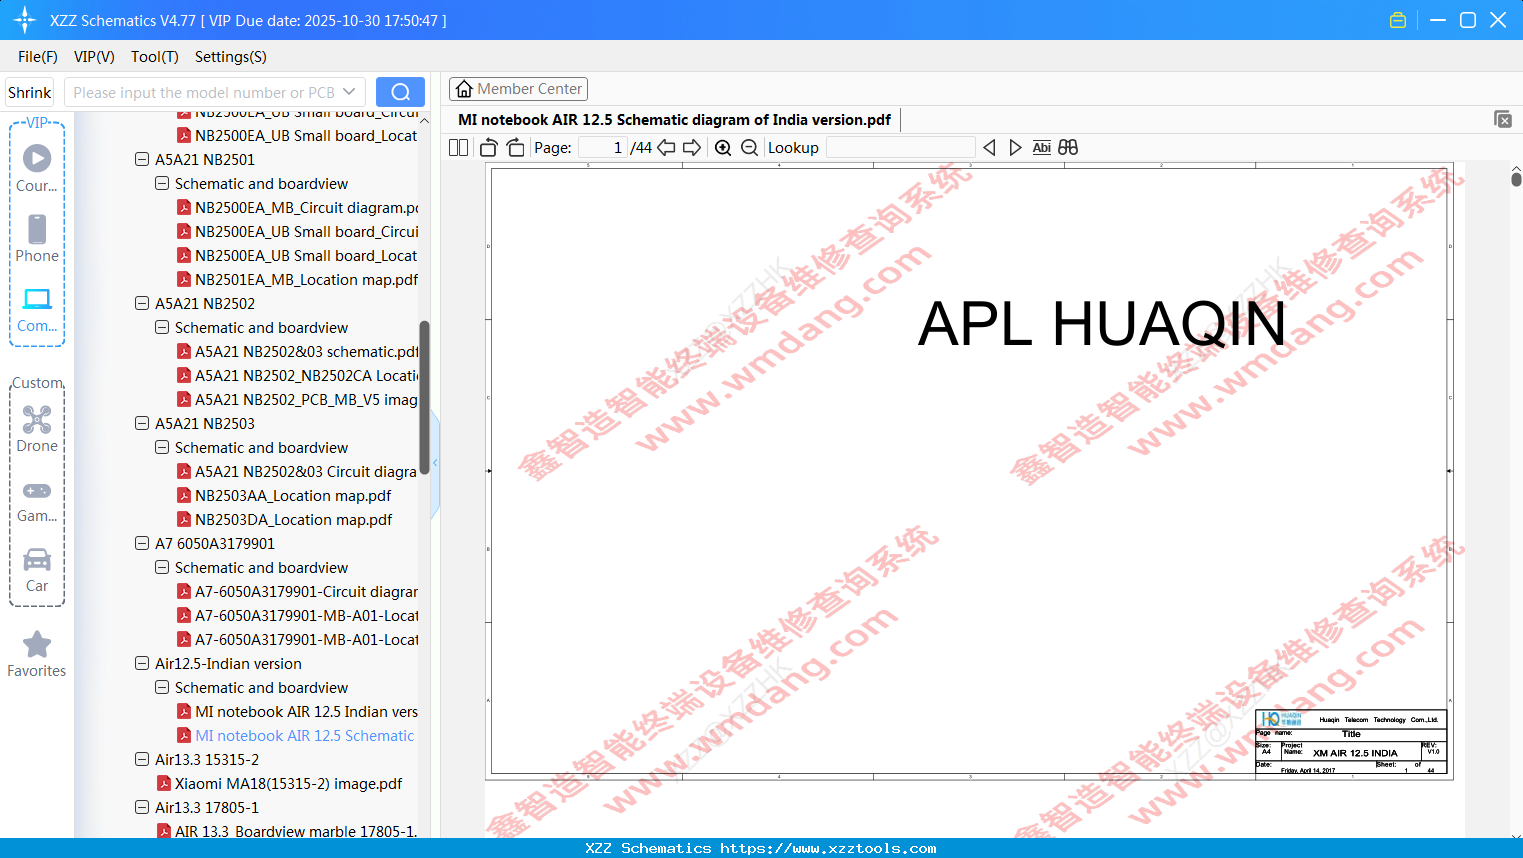Open NB2503DA_Location map.pdf
1523x858 pixels.
284,520
